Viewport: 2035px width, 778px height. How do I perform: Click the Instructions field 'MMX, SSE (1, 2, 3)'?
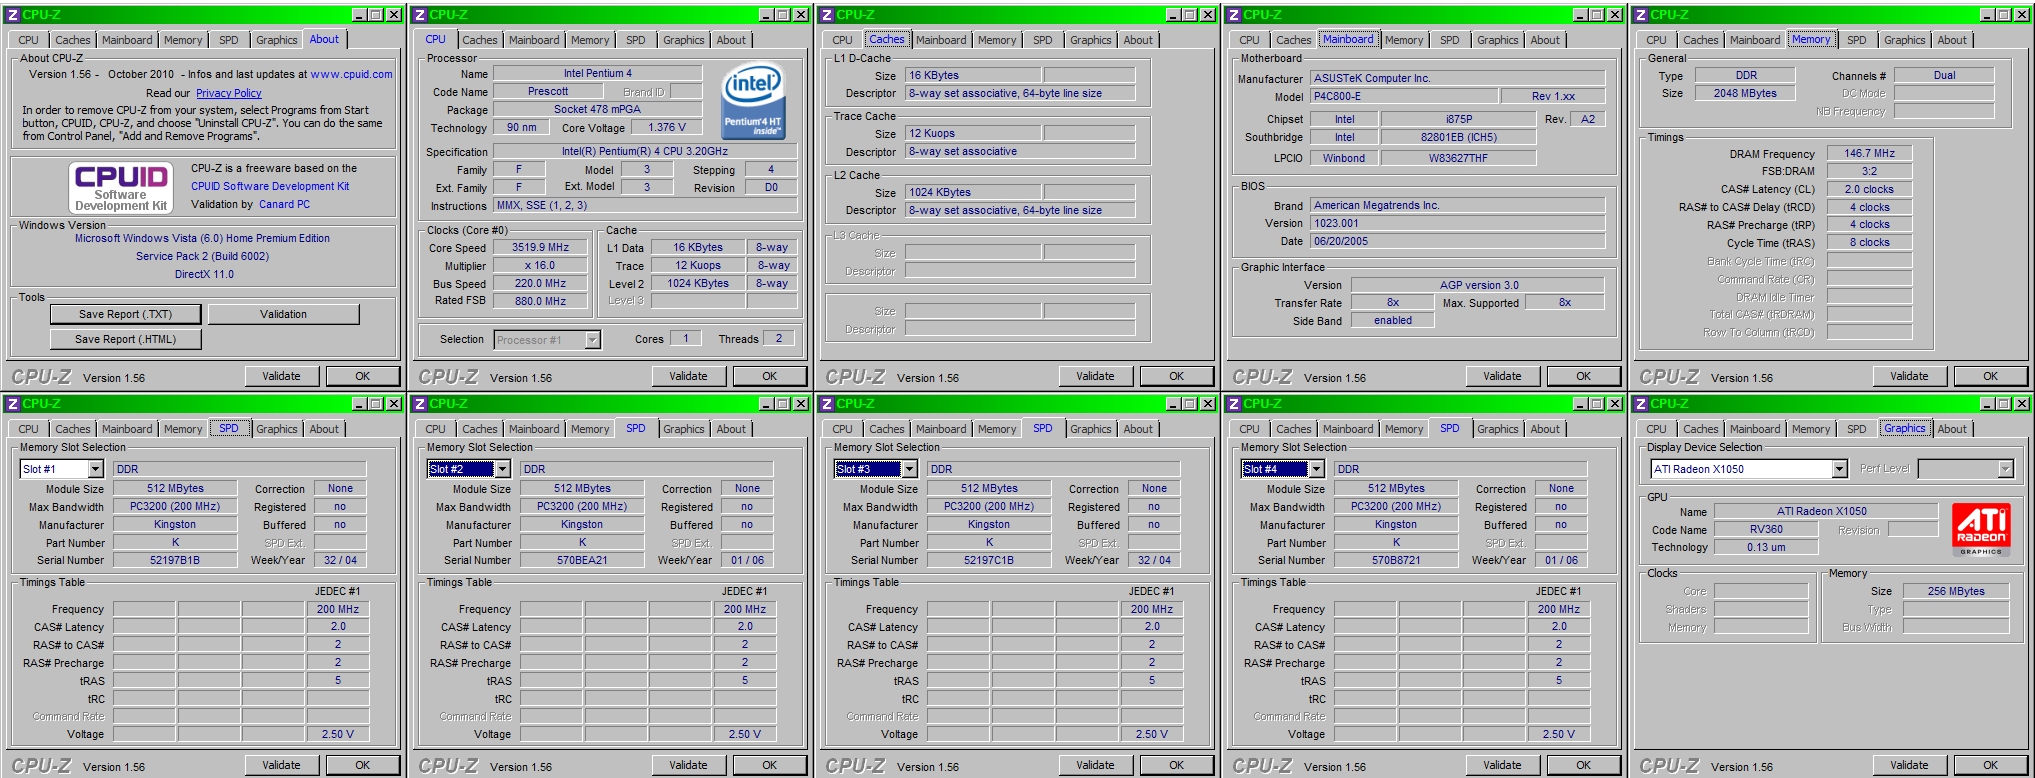click(645, 205)
